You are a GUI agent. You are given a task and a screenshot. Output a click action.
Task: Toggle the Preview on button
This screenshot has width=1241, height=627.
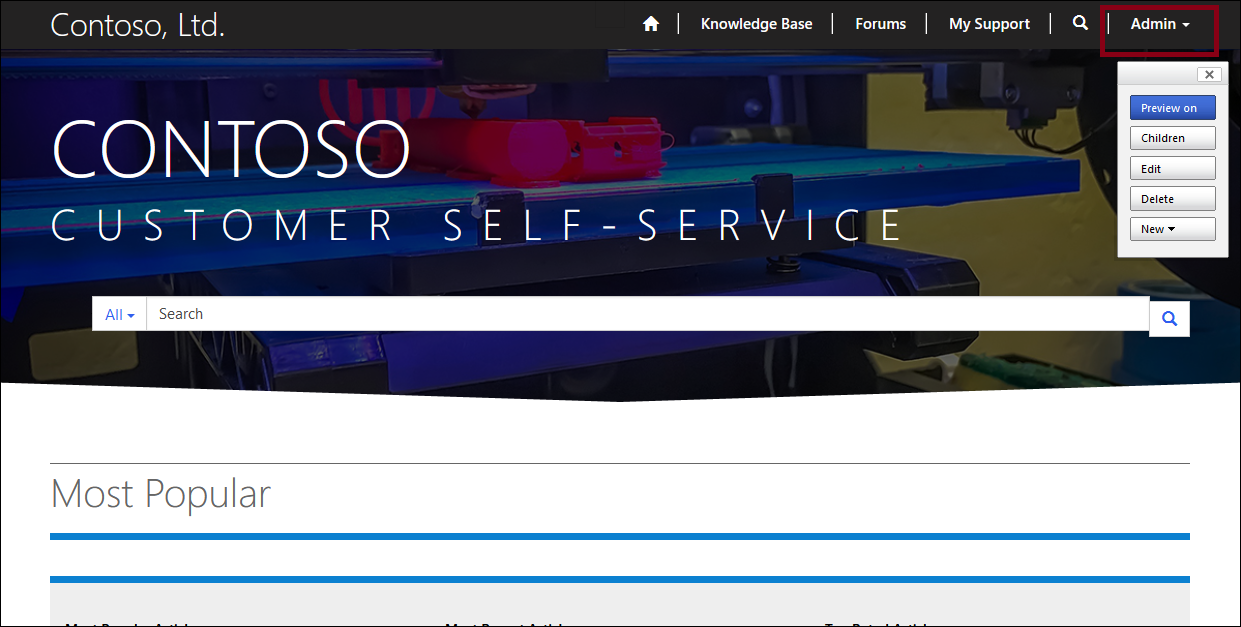[1172, 108]
